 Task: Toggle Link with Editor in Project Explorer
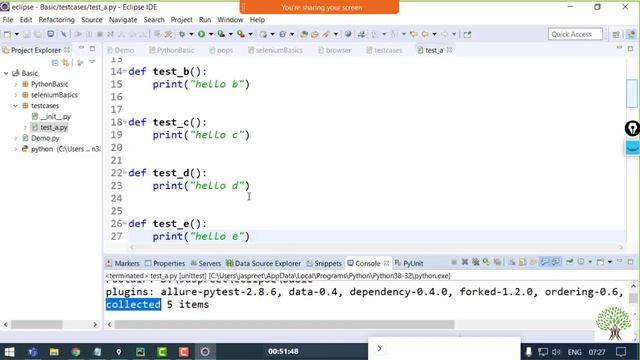[x=66, y=62]
